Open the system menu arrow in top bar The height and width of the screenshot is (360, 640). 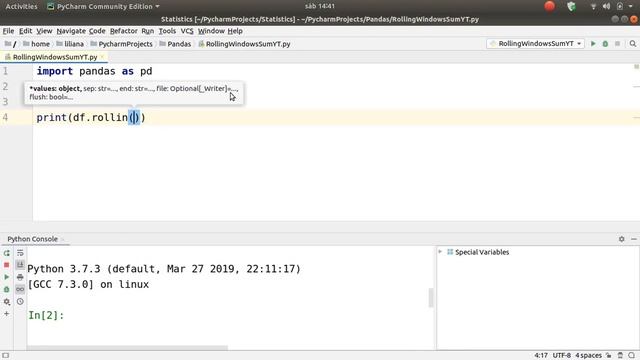click(x=631, y=6)
